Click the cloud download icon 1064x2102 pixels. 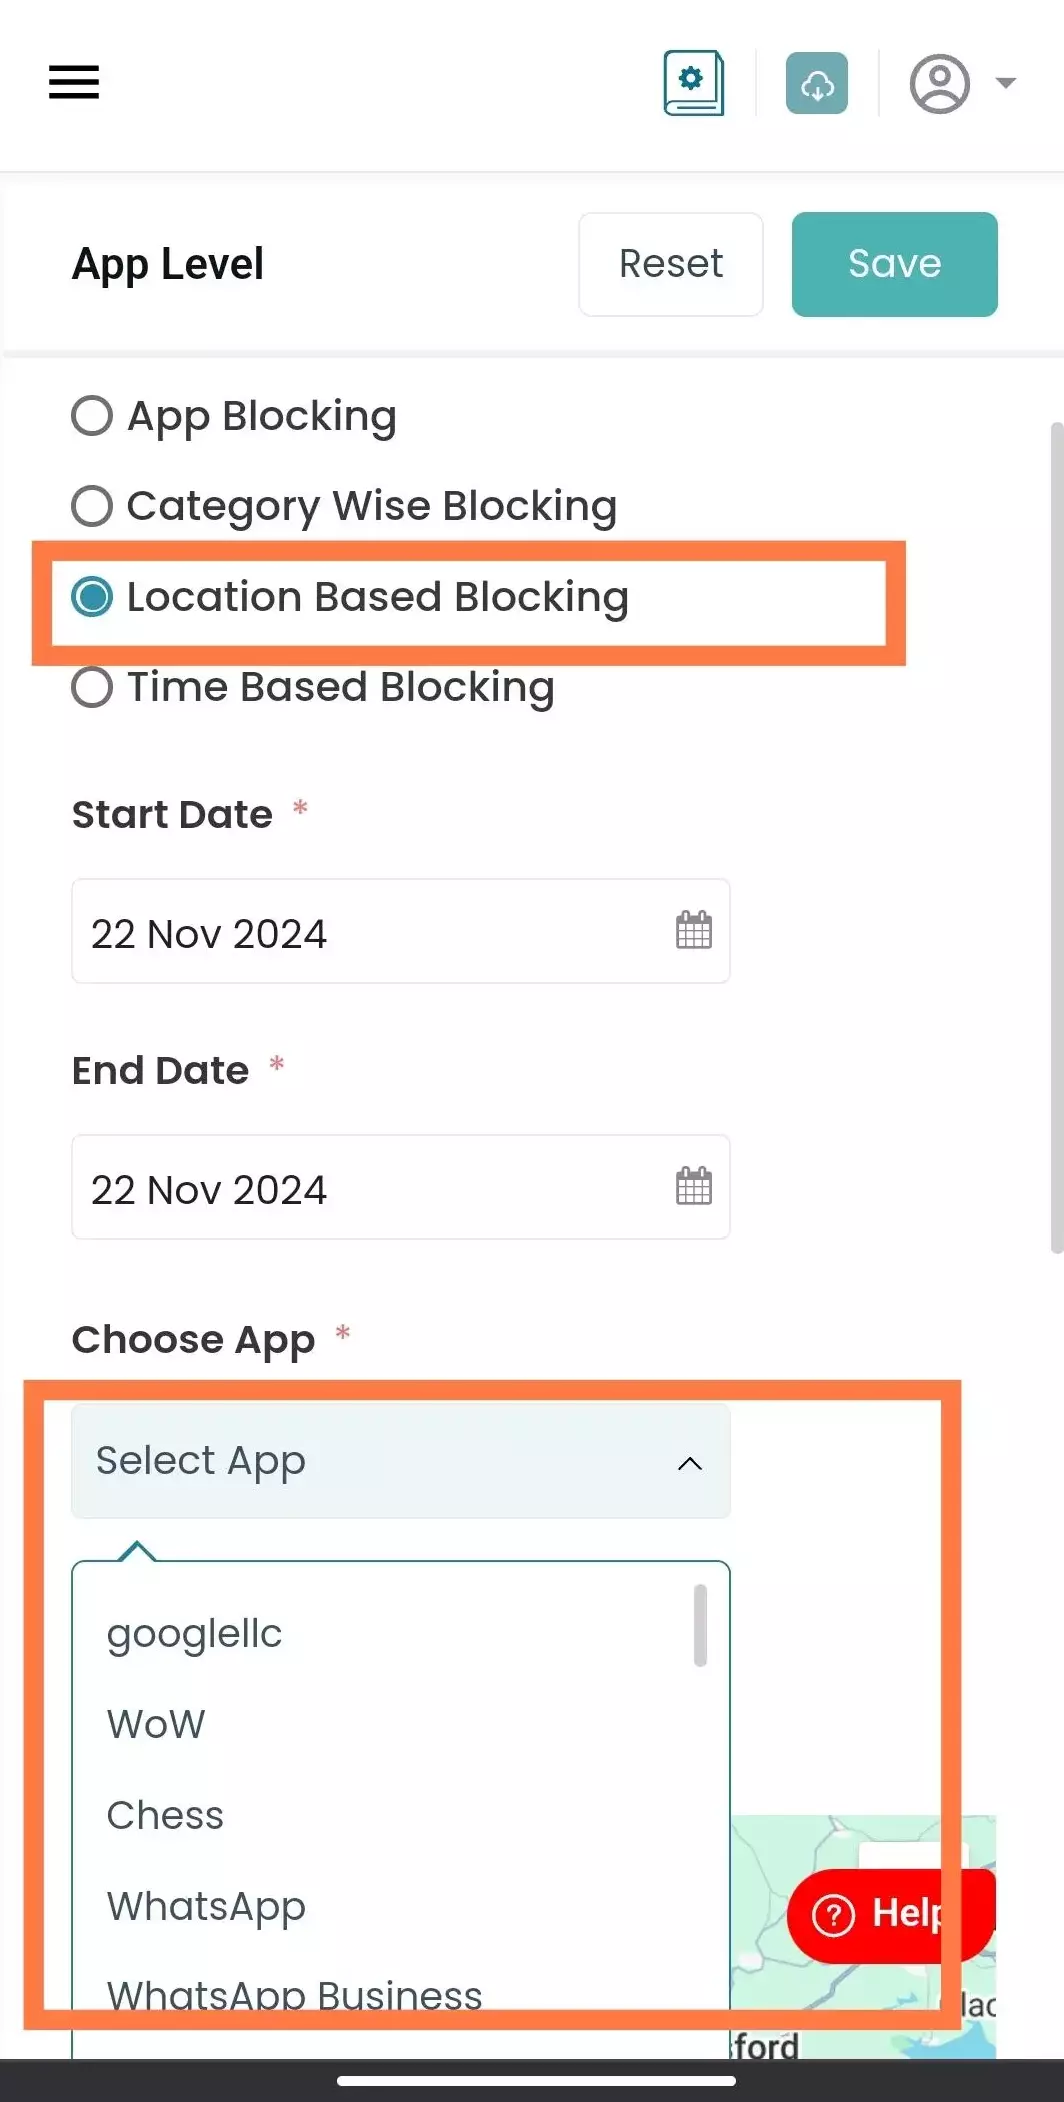pos(817,83)
